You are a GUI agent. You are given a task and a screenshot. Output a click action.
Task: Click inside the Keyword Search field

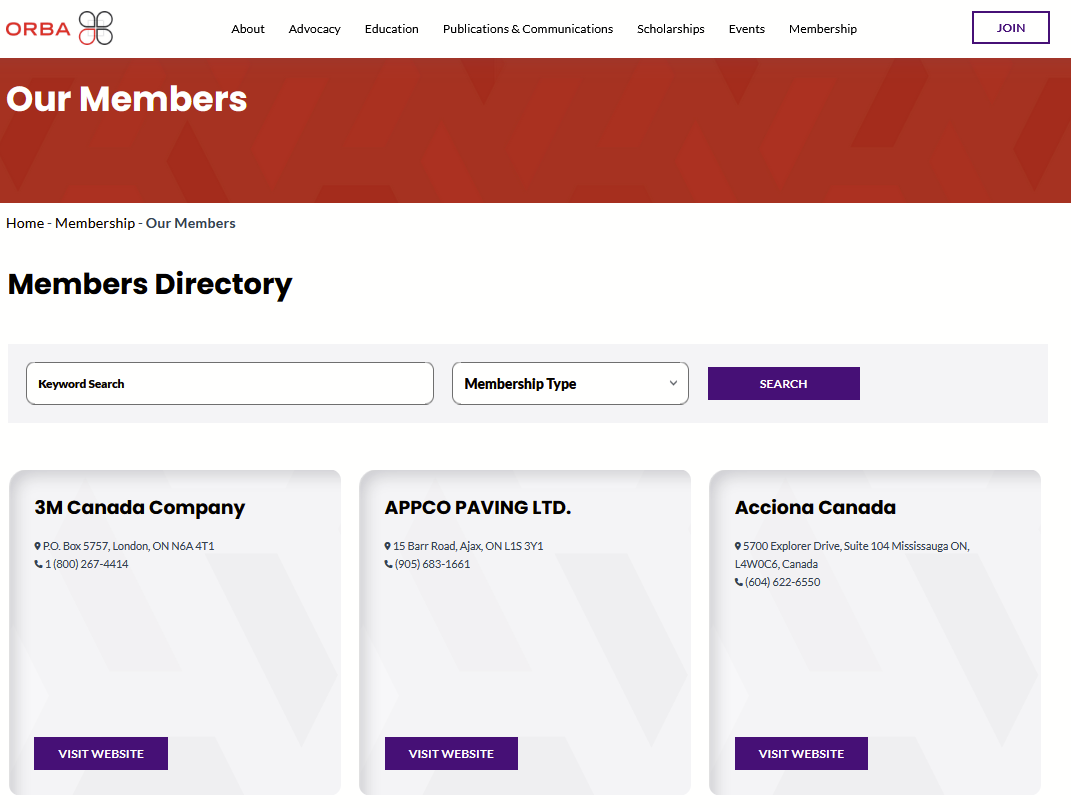coord(230,383)
